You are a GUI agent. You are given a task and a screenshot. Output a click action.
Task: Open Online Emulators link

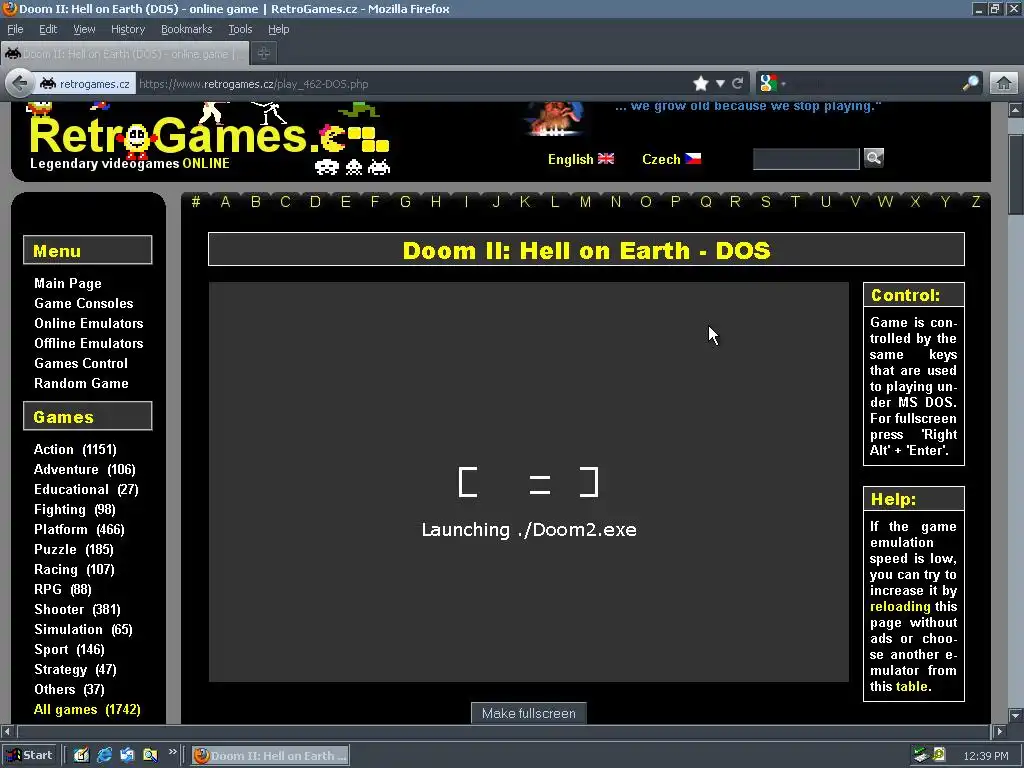(x=89, y=323)
